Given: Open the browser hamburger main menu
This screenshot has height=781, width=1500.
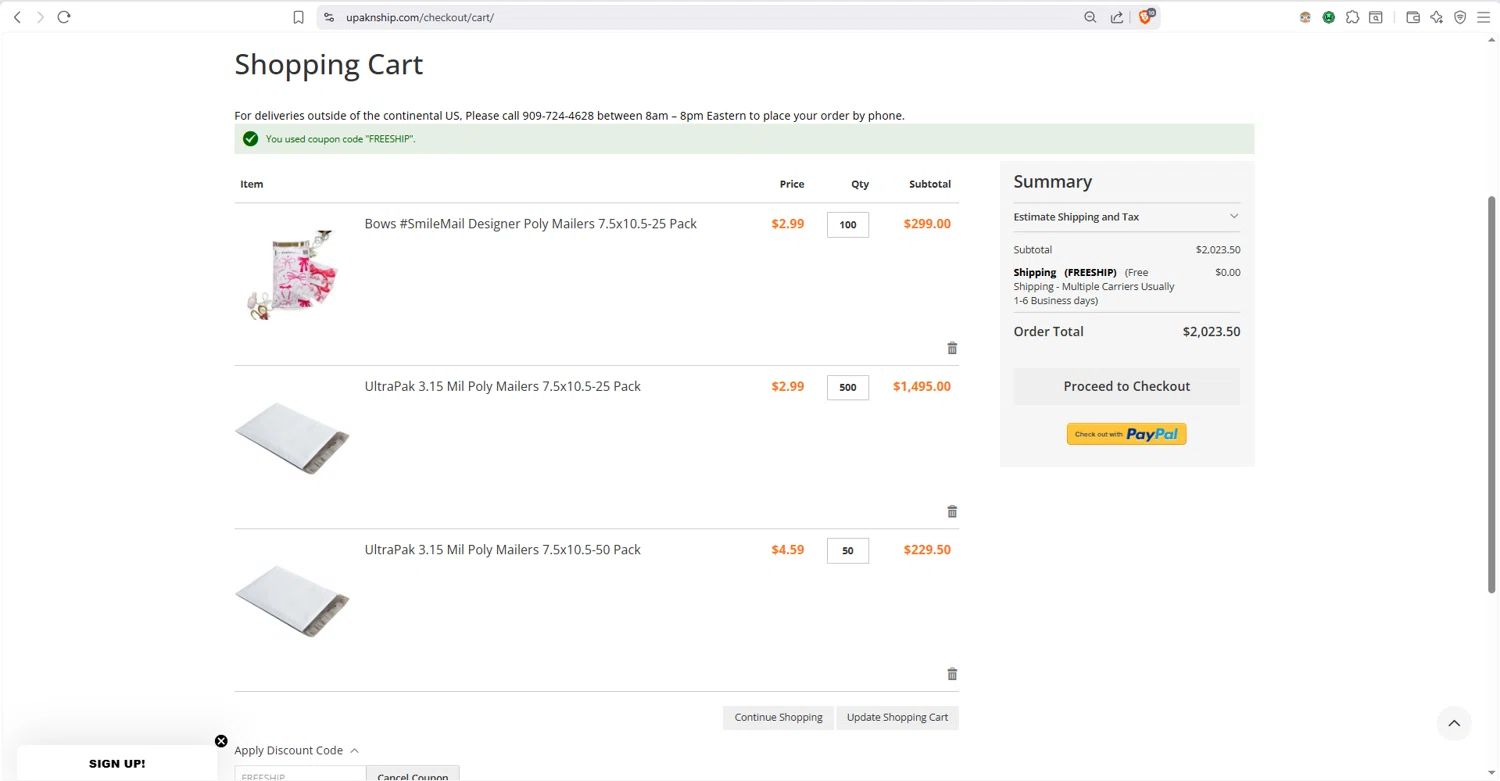Looking at the screenshot, I should (x=1484, y=17).
